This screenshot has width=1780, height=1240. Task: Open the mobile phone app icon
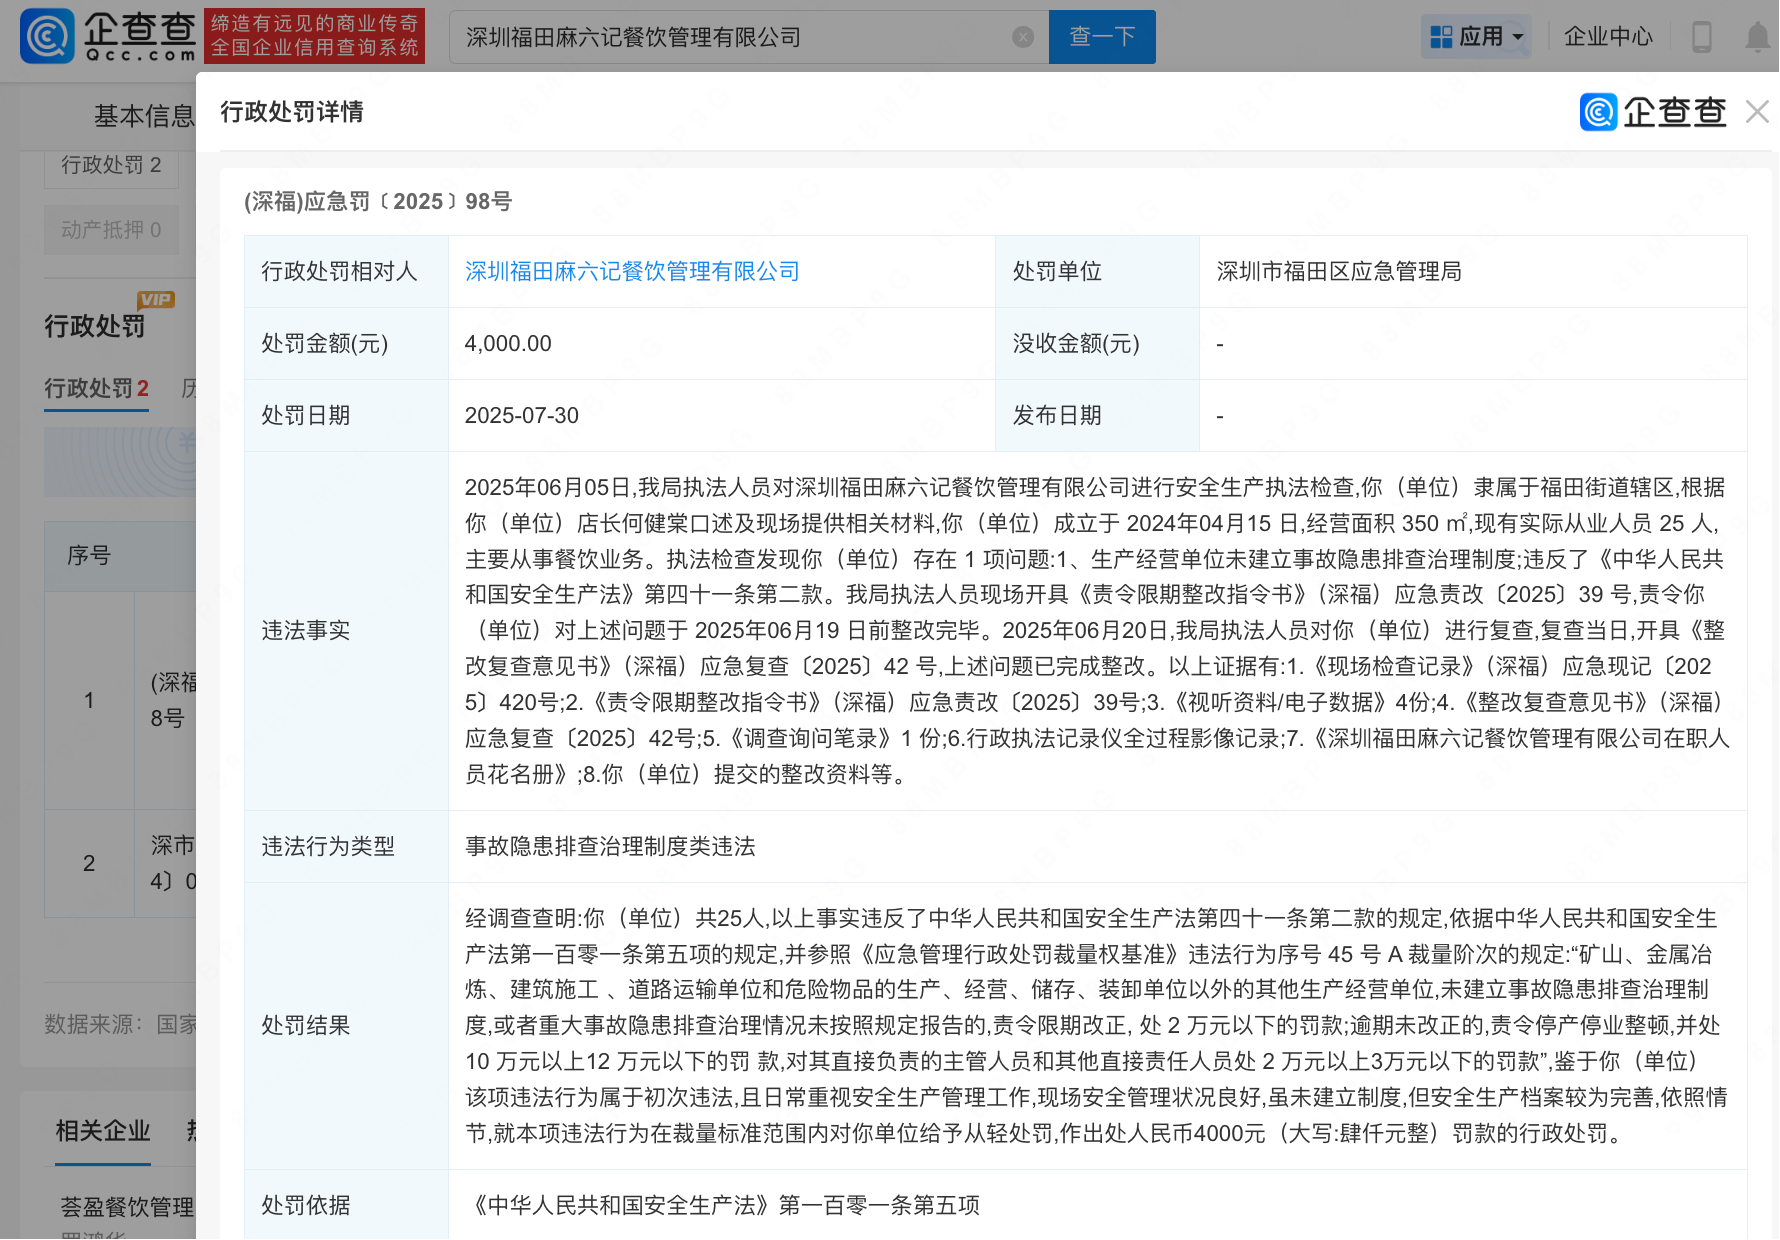(1701, 37)
